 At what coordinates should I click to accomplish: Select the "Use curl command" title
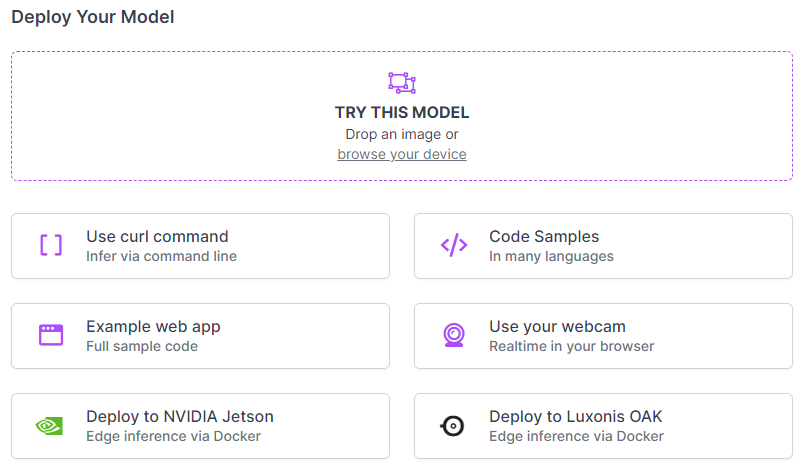pos(157,237)
